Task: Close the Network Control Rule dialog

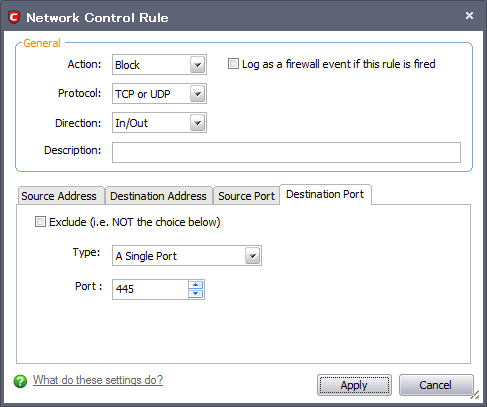Action: tap(469, 16)
